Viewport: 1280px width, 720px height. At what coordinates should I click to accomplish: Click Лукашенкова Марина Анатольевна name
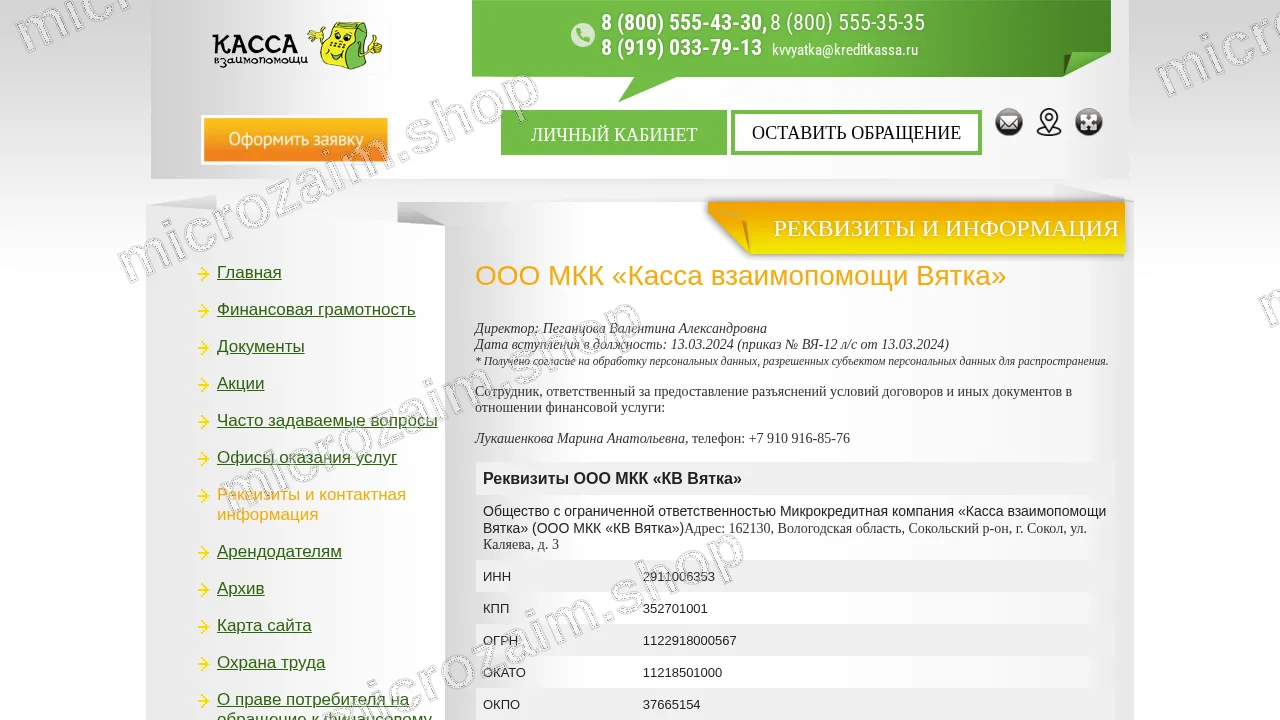[x=580, y=438]
